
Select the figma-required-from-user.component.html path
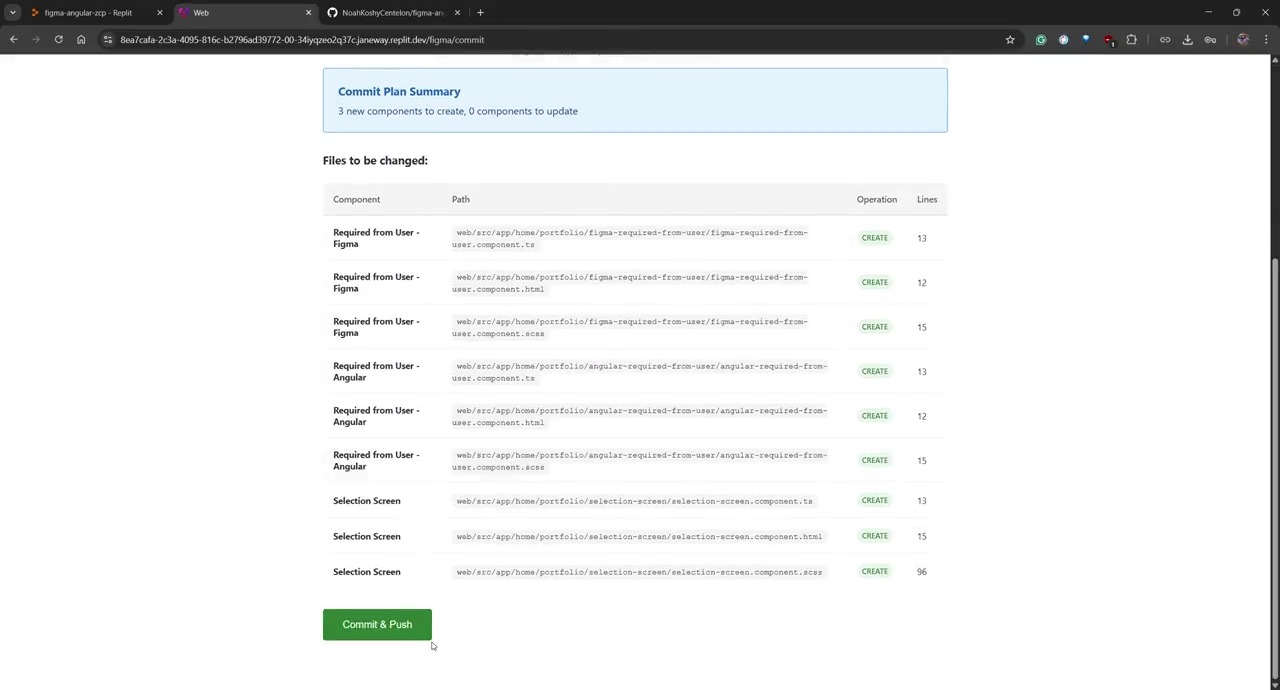click(x=630, y=283)
